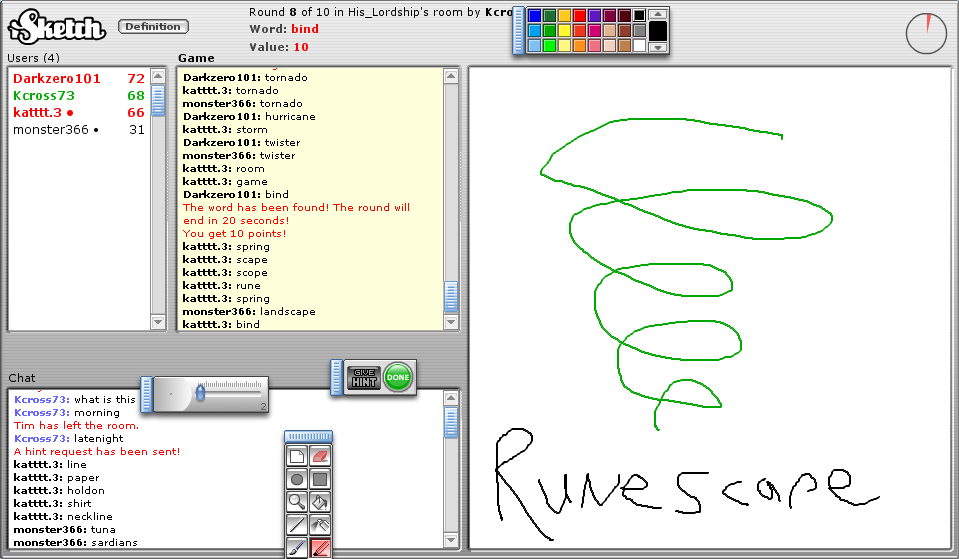Pick the gray color swatch
Viewport: 959px width, 559px height.
pyautogui.click(x=639, y=31)
